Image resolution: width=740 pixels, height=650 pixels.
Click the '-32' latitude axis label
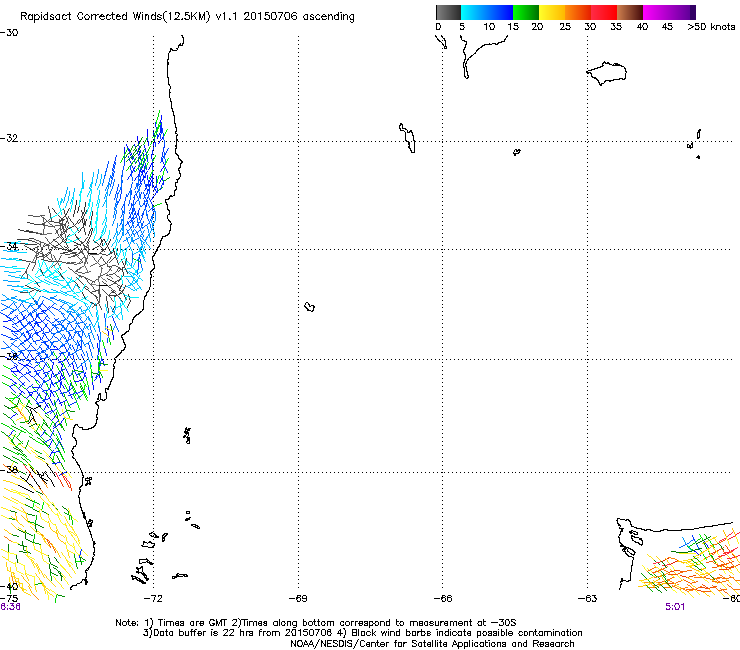(9, 138)
